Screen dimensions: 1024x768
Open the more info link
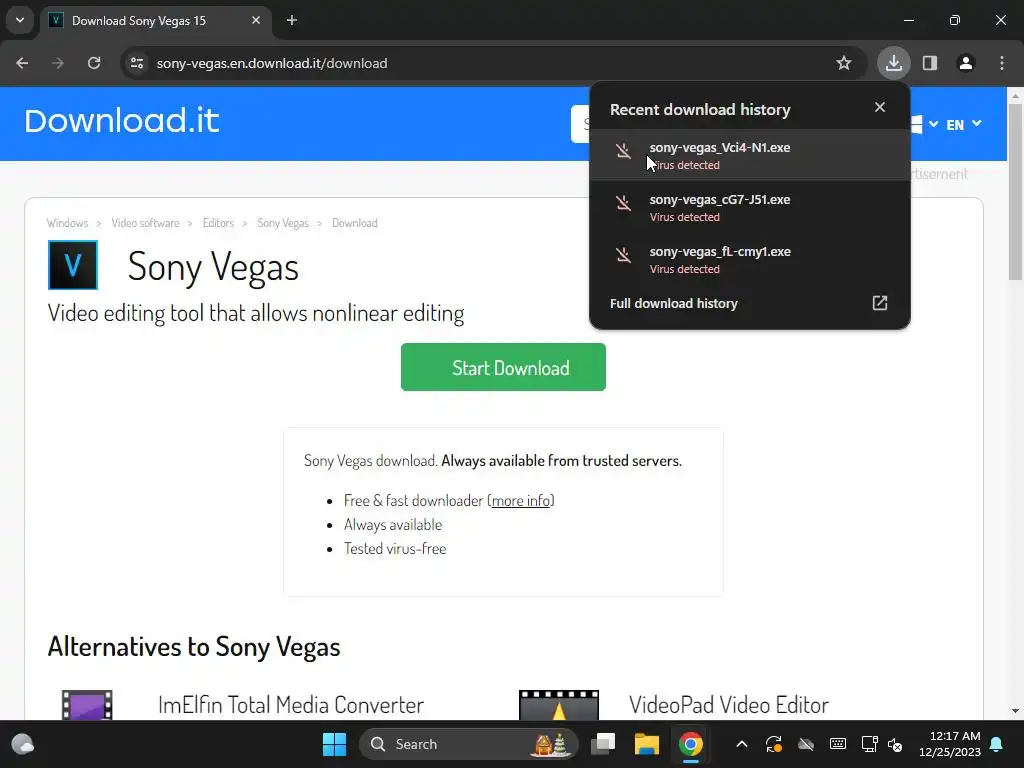pyautogui.click(x=520, y=500)
